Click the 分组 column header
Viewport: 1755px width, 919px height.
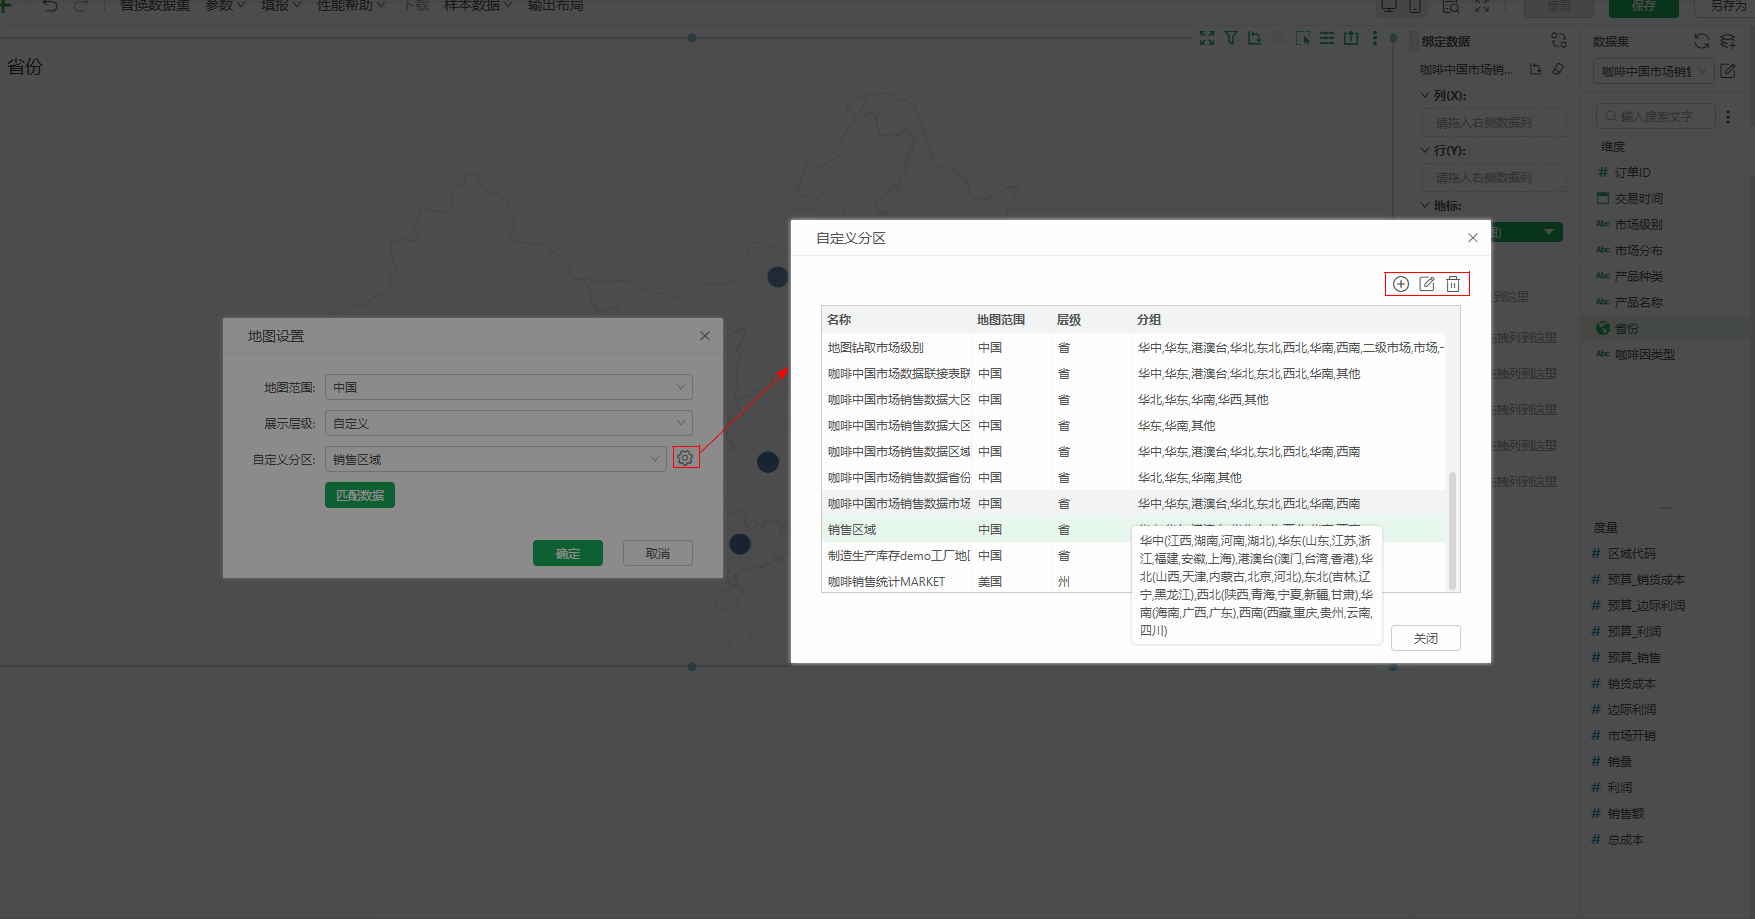pos(1149,320)
